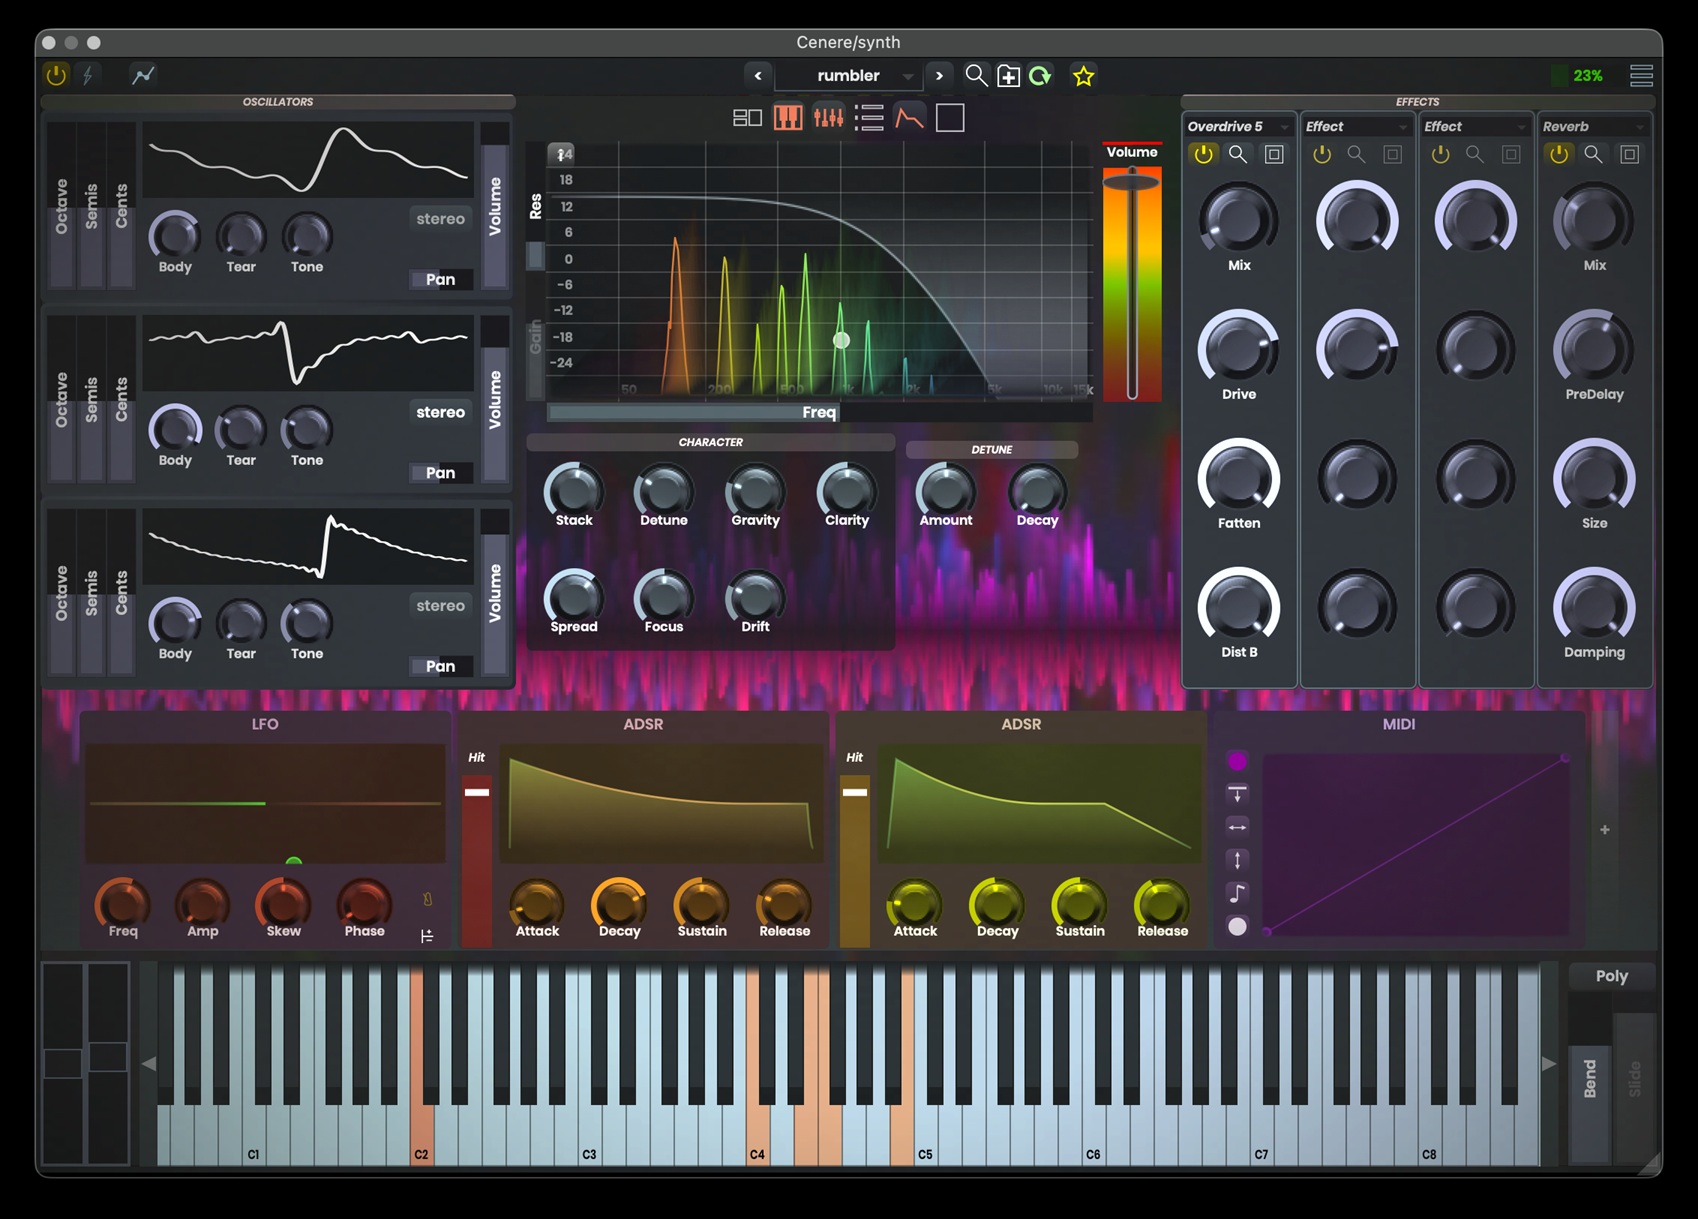Switch to the piano keys view
Image resolution: width=1698 pixels, height=1219 pixels.
pyautogui.click(x=788, y=118)
